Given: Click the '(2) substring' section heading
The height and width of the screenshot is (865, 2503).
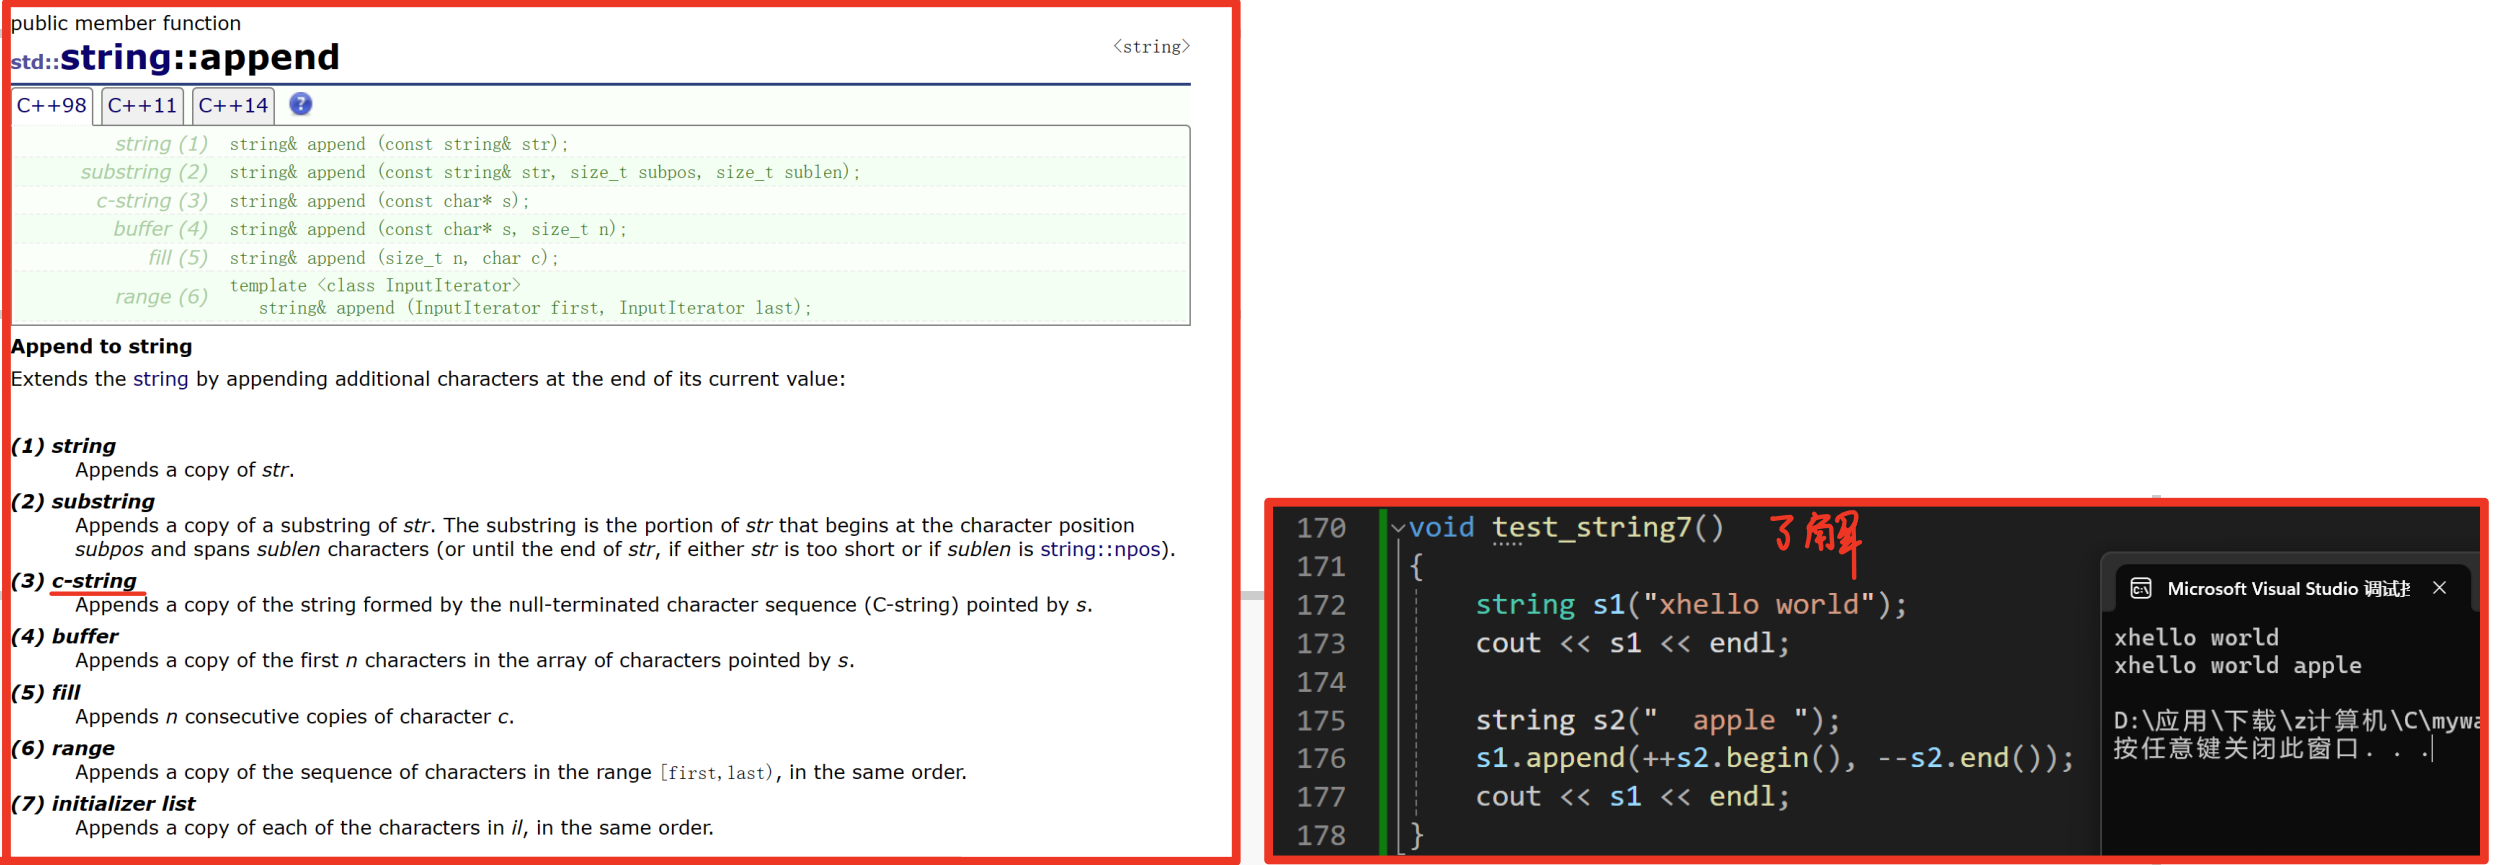Looking at the screenshot, I should (82, 502).
